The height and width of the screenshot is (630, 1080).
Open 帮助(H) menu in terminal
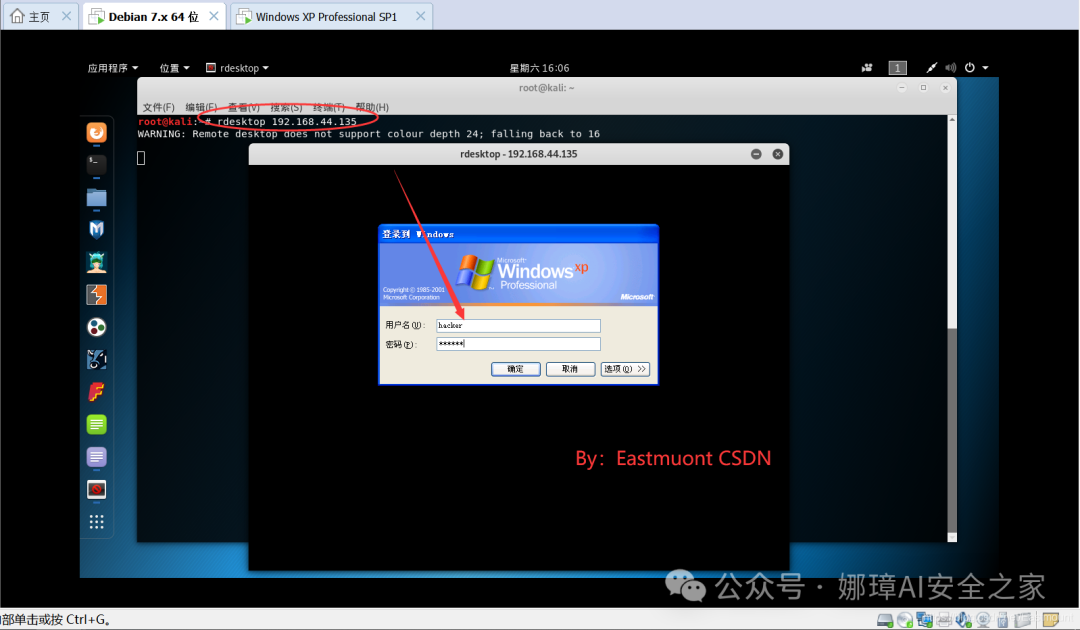click(x=372, y=107)
